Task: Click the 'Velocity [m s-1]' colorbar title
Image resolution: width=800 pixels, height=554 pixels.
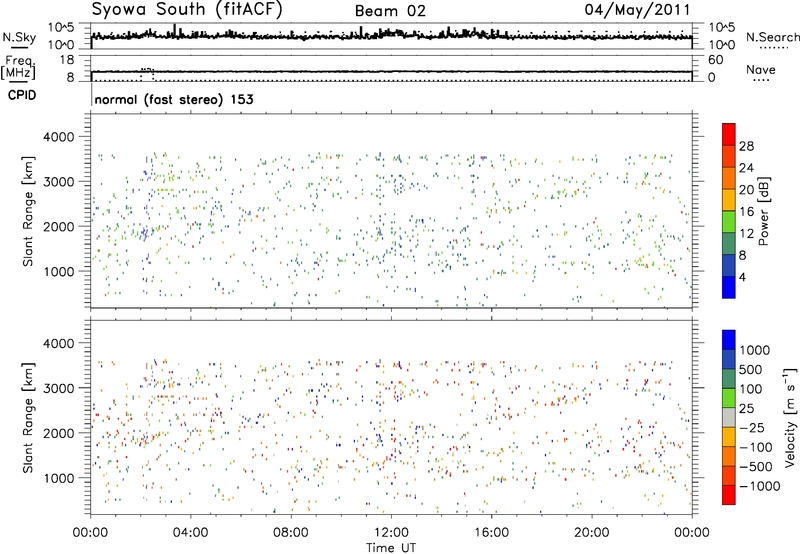Action: click(790, 417)
